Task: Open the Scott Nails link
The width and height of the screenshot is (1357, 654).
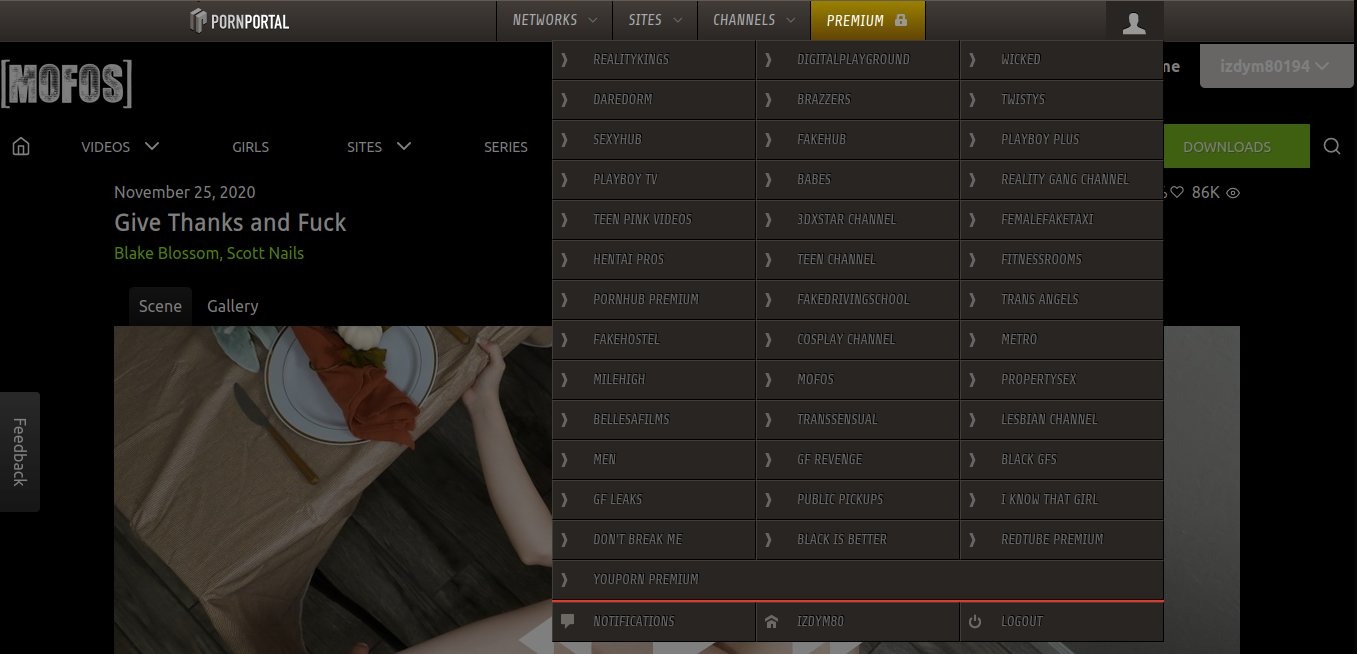Action: [265, 253]
